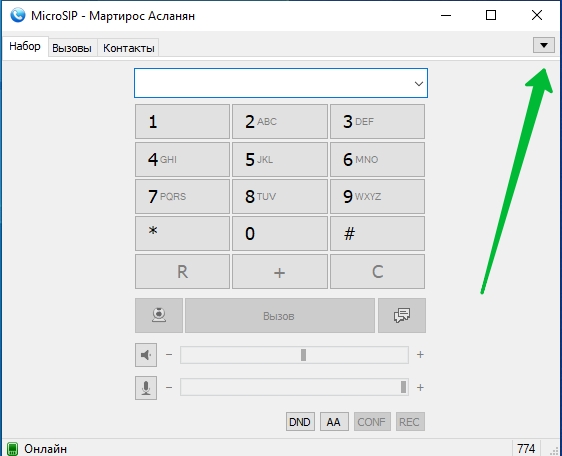Open the main menu dropdown arrow
The height and width of the screenshot is (456, 562).
coord(544,45)
